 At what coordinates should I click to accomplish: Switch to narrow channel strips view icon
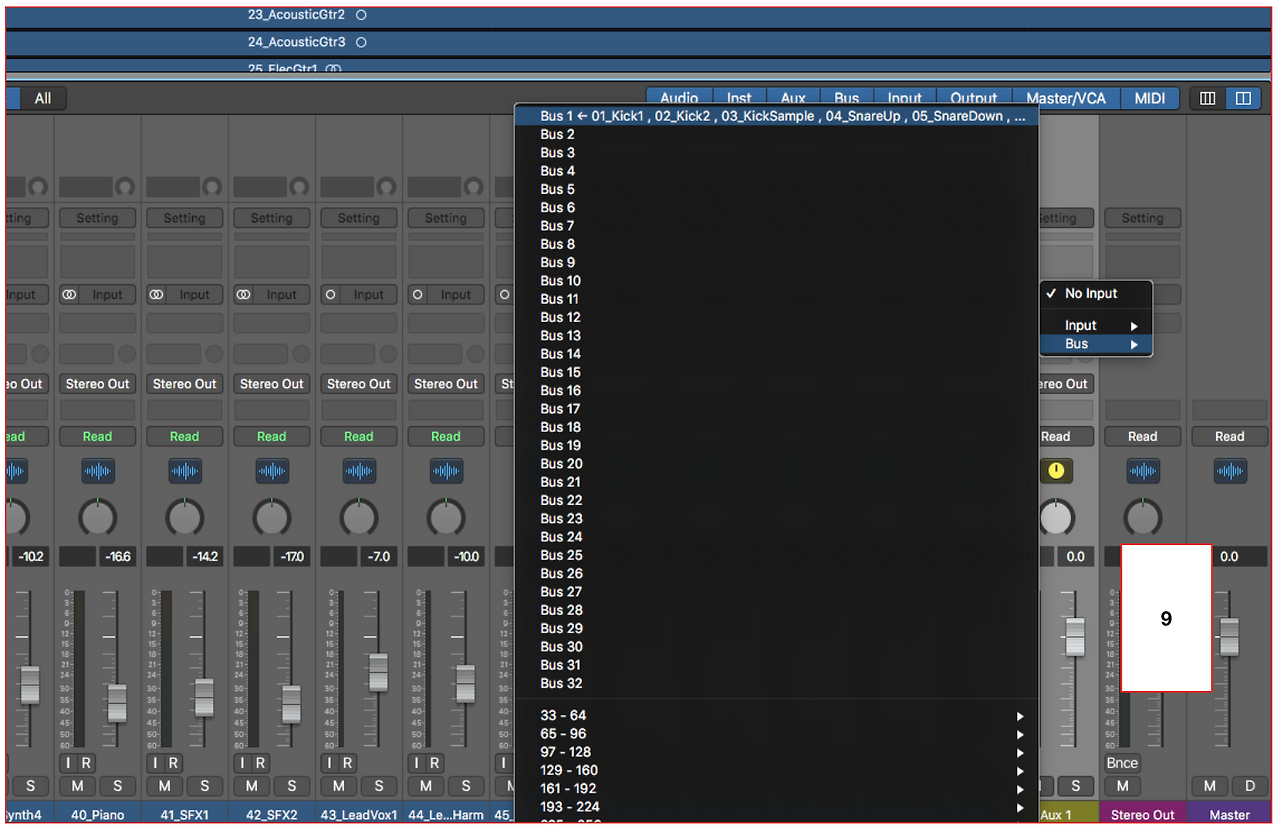coord(1208,98)
